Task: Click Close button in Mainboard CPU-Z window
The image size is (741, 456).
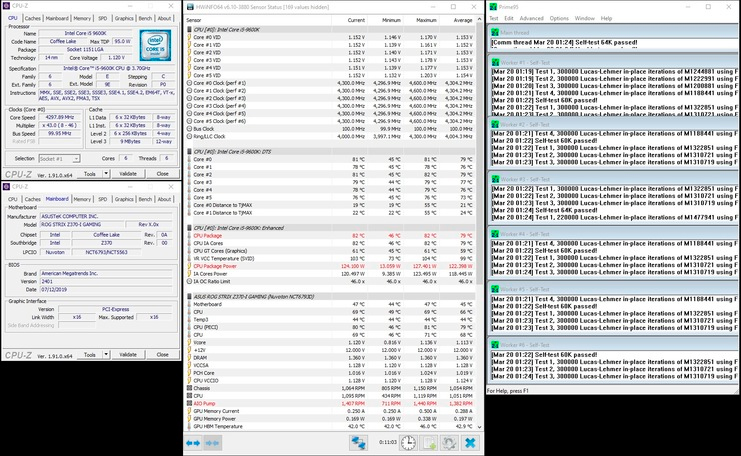Action: click(x=163, y=354)
